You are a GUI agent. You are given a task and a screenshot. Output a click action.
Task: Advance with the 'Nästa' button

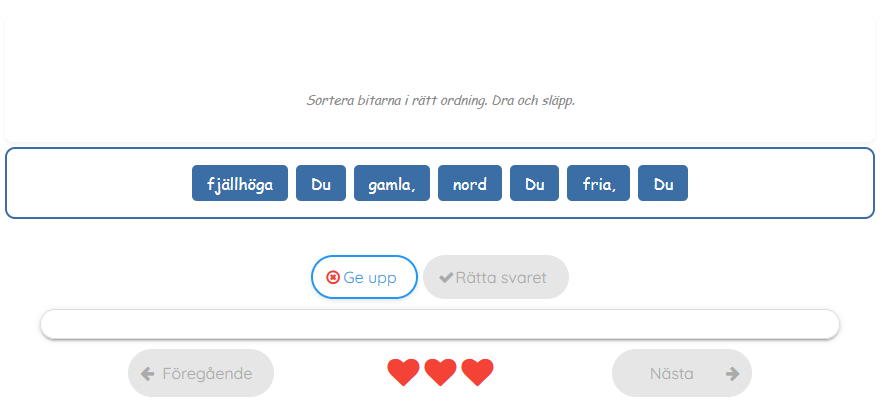point(682,373)
